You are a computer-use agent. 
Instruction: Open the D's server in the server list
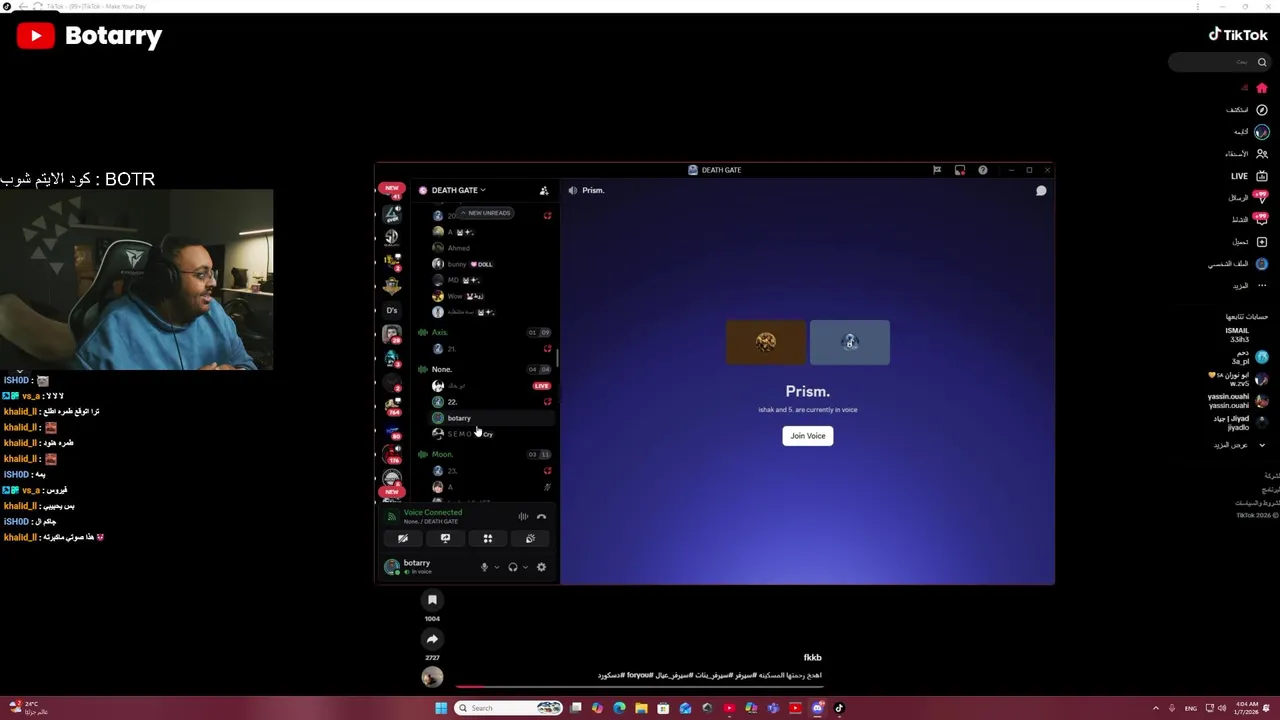coord(392,310)
